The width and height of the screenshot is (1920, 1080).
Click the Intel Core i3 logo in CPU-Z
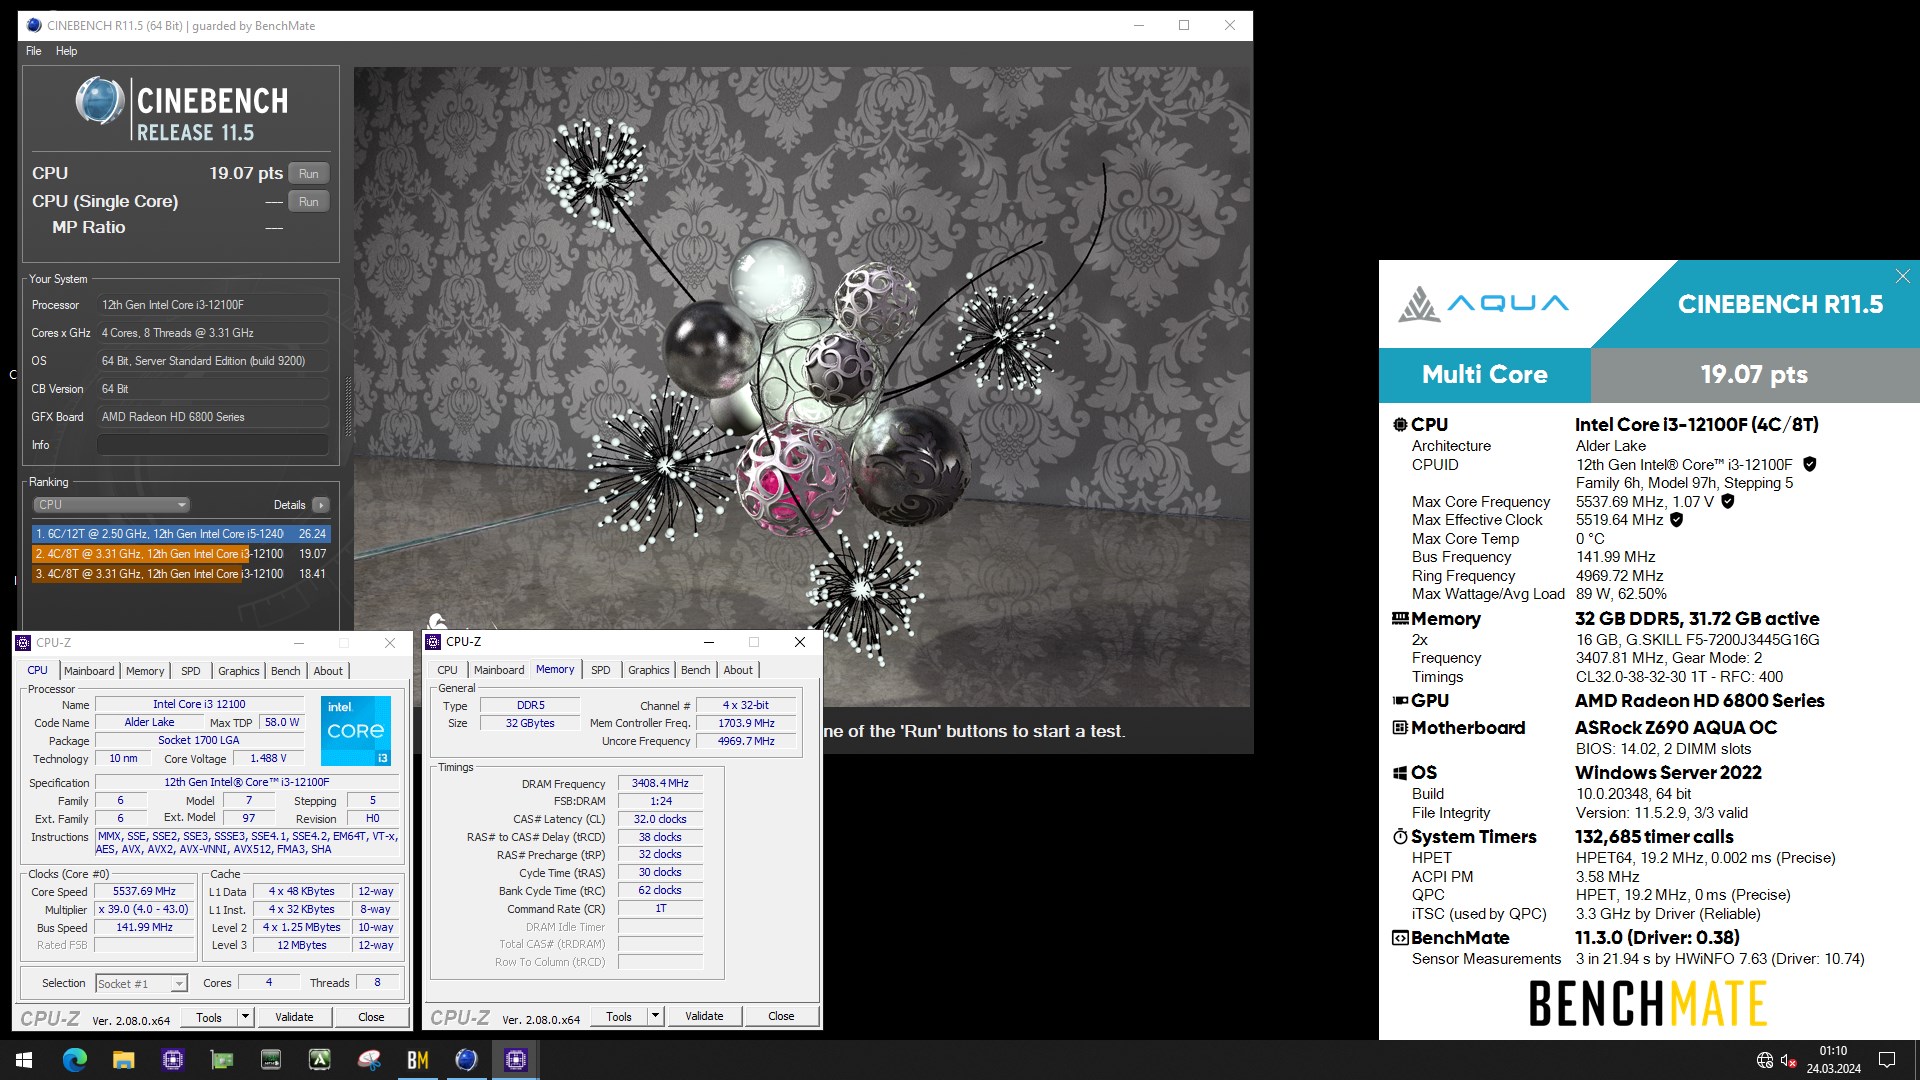(356, 731)
